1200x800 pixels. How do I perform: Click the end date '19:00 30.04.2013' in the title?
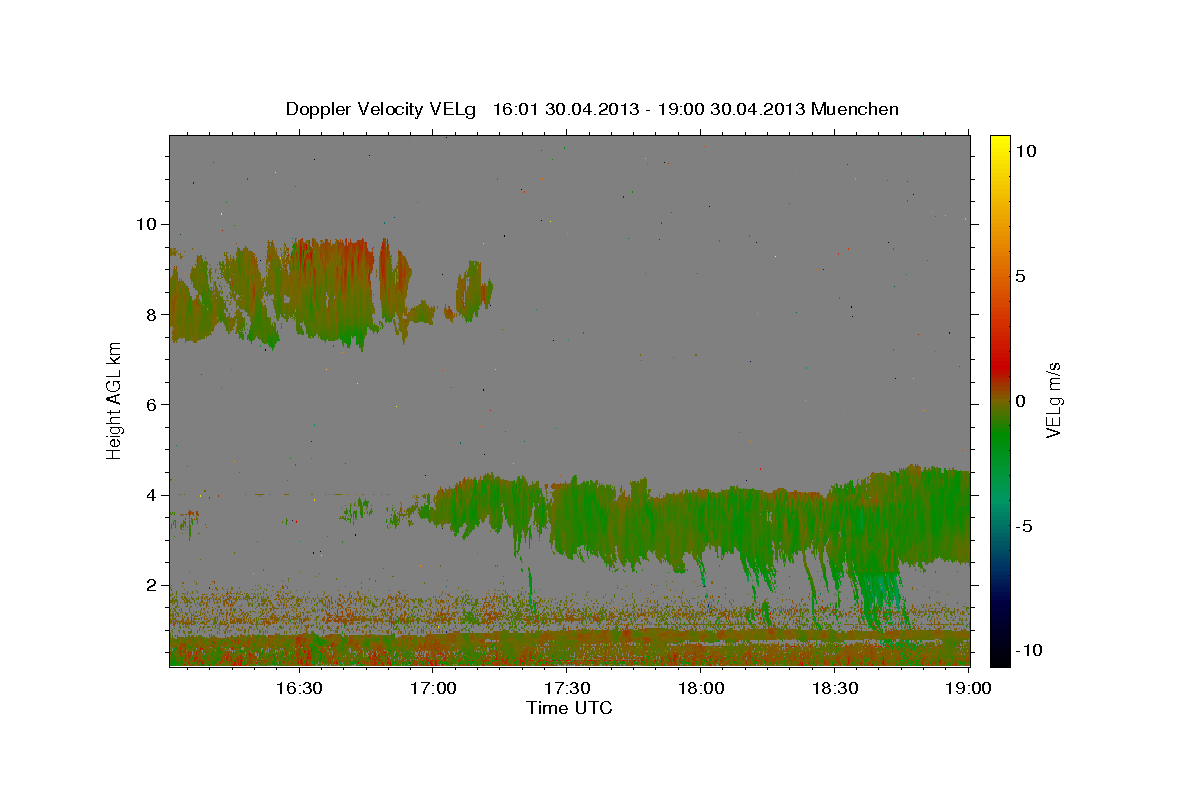click(730, 109)
